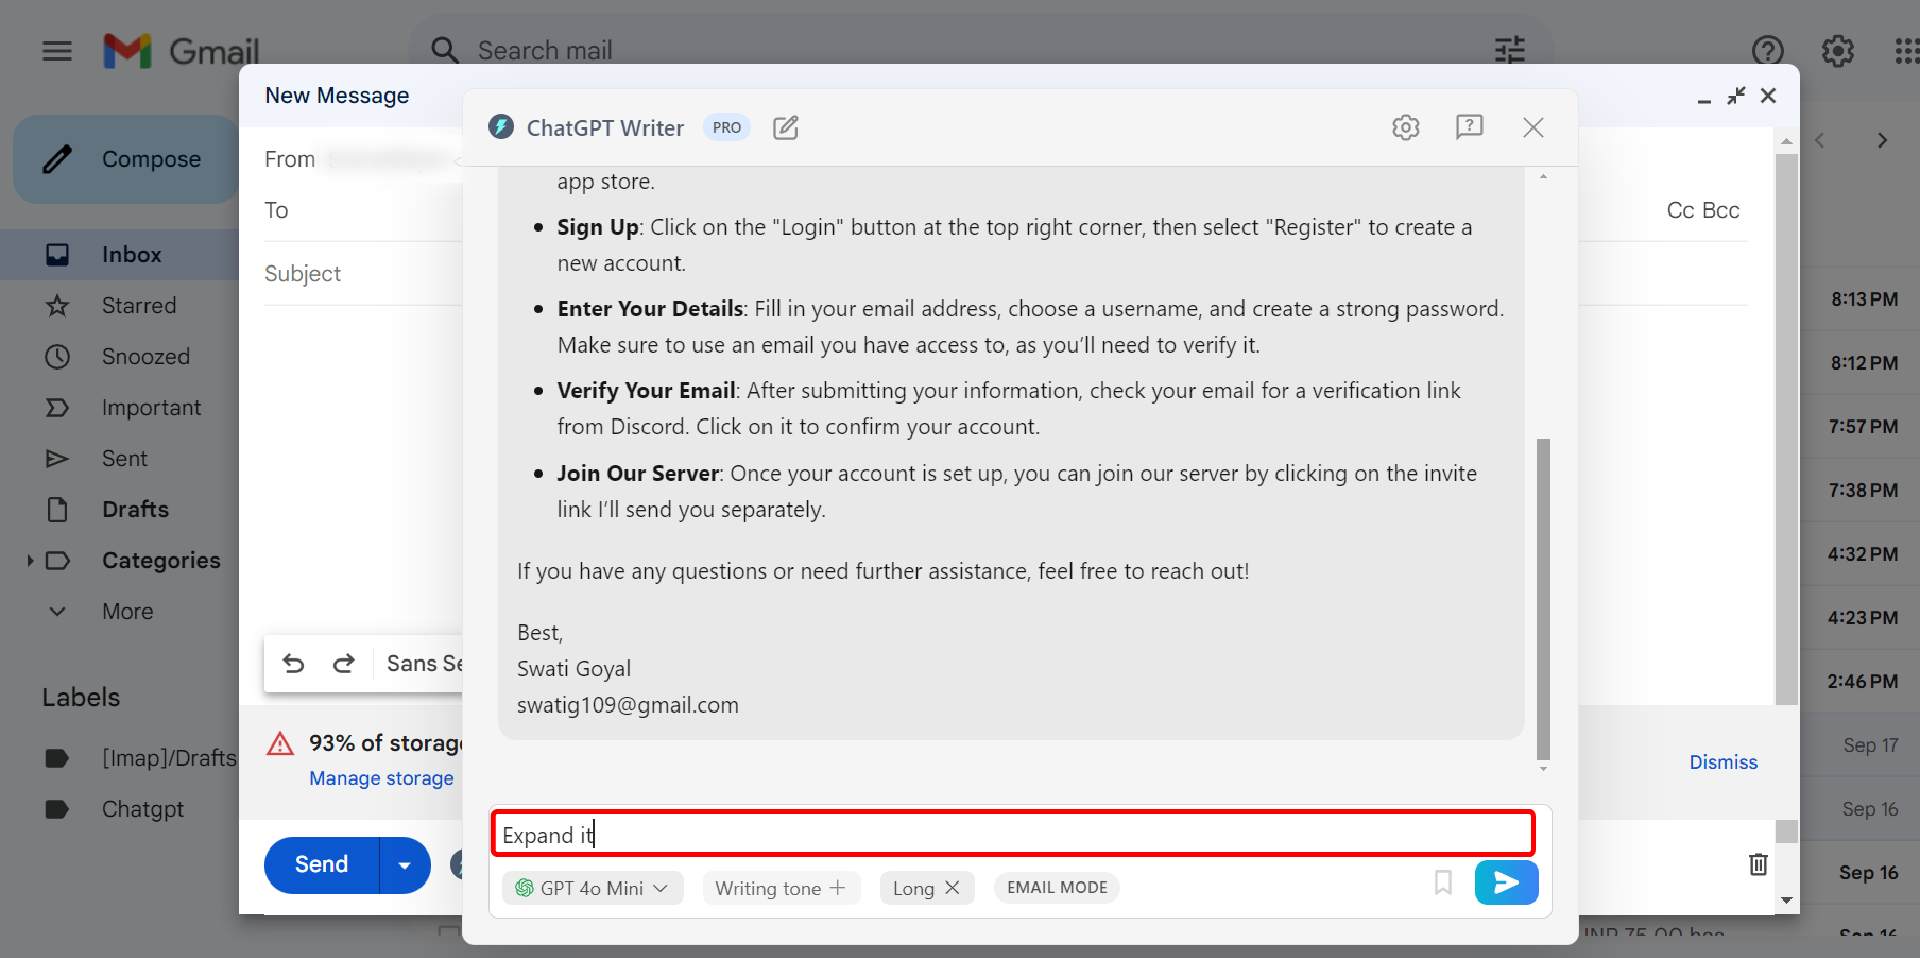Click the Gmail logo
Viewport: 1920px width, 958px height.
coord(181,50)
